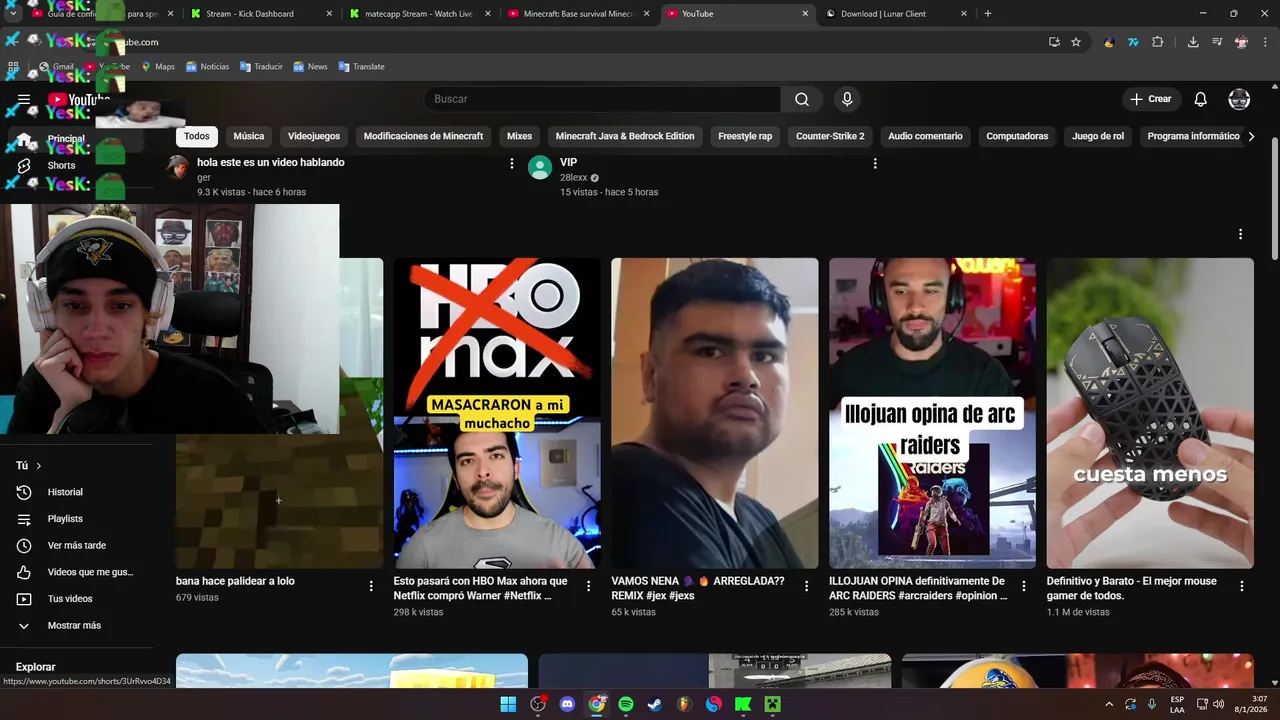The height and width of the screenshot is (720, 1280).
Task: Open Windows Start button
Action: [508, 704]
